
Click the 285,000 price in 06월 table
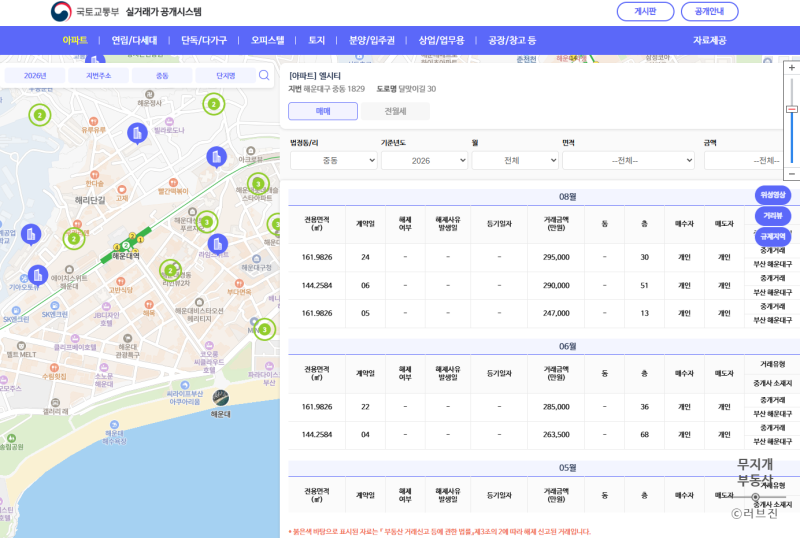click(556, 407)
